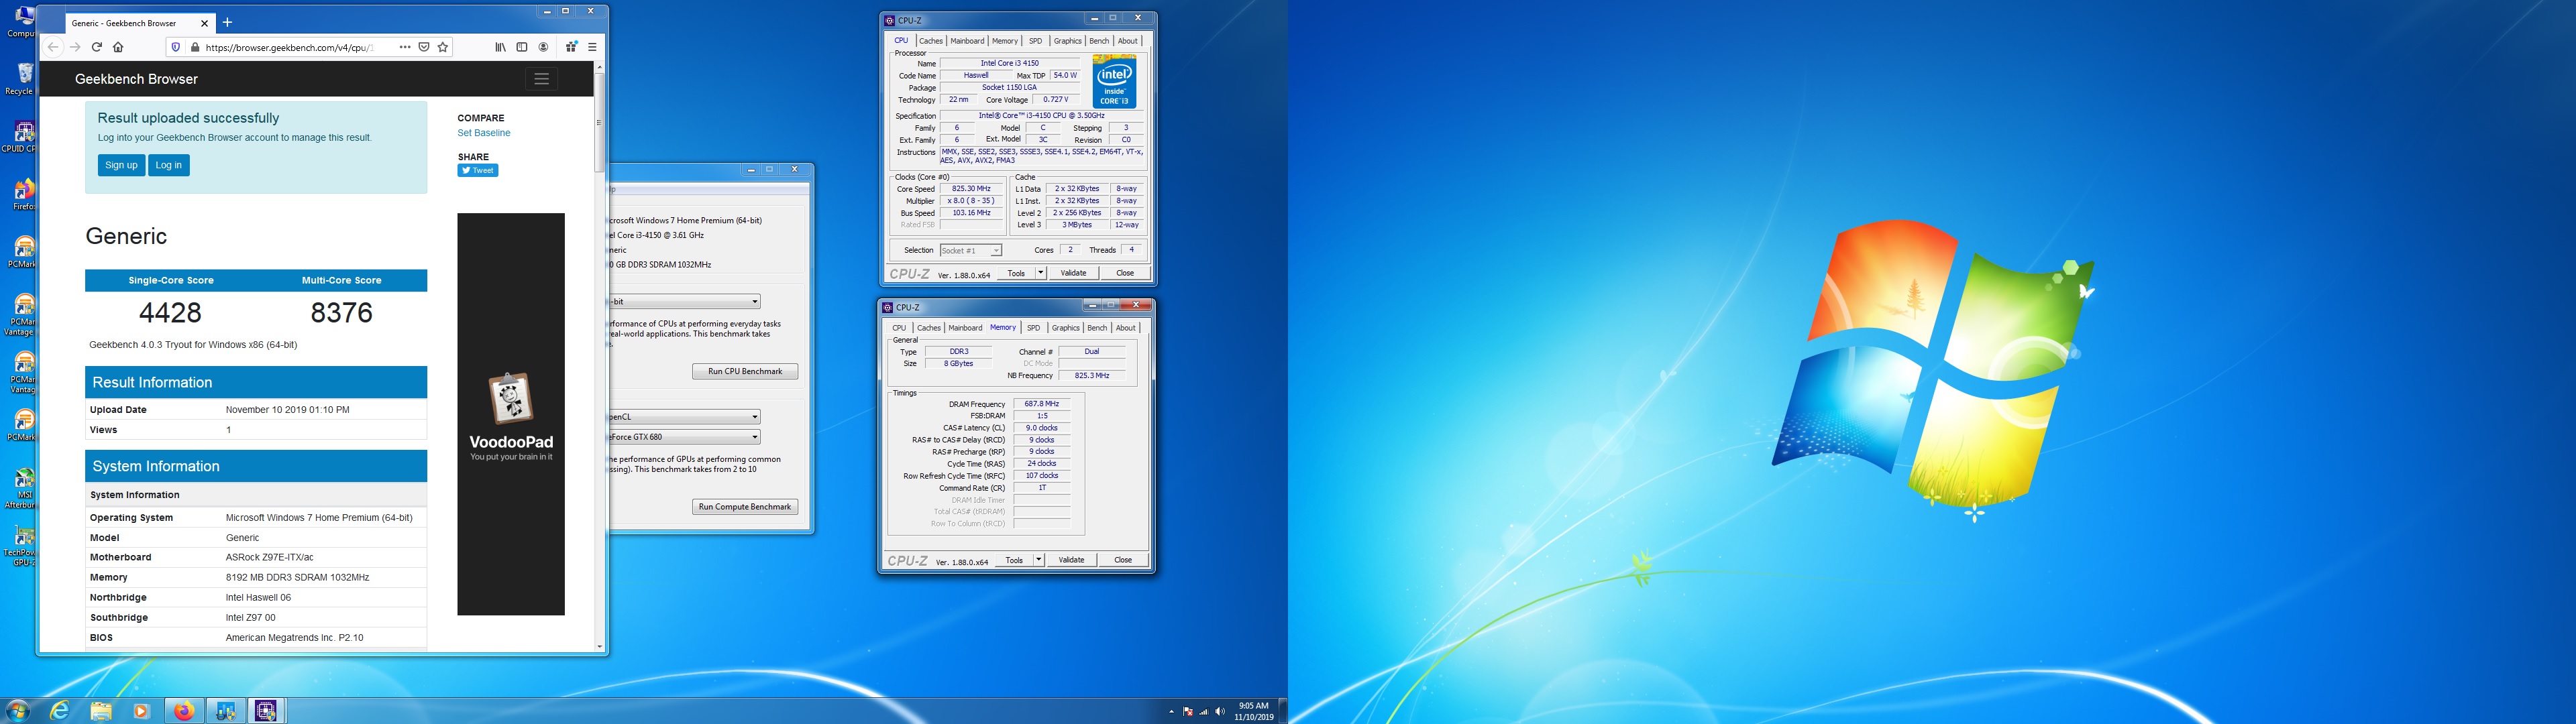2576x724 pixels.
Task: Show Firefox sidebars icon
Action: click(521, 47)
